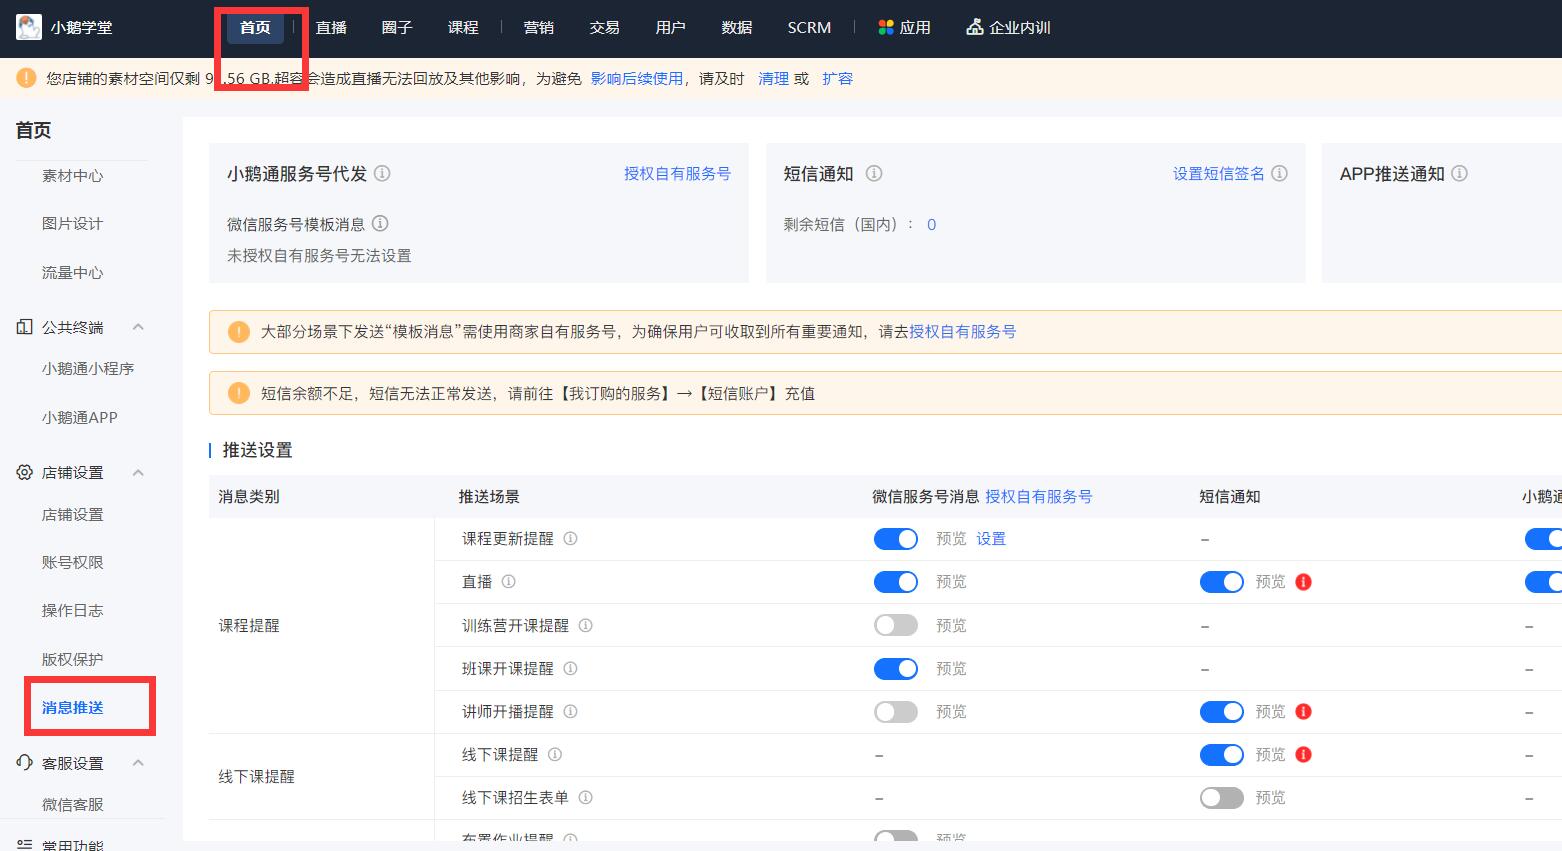Viewport: 1562px width, 851px height.
Task: Click the remaining SMS count 0
Action: tap(931, 224)
